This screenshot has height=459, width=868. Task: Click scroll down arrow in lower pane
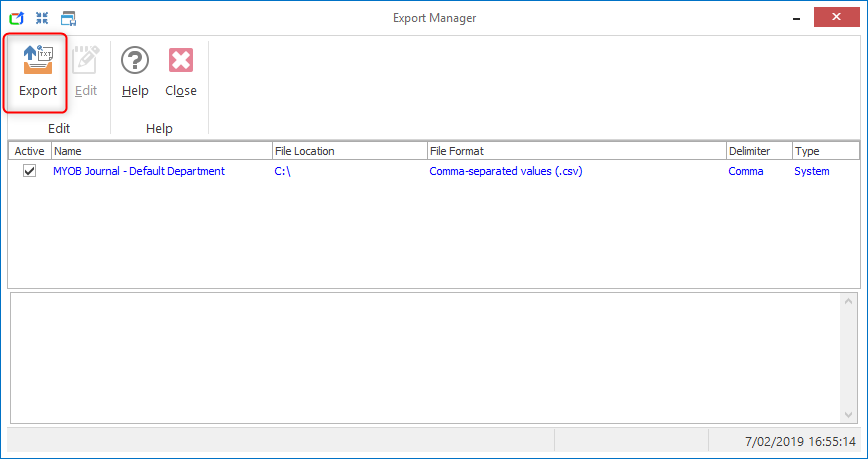coord(850,414)
